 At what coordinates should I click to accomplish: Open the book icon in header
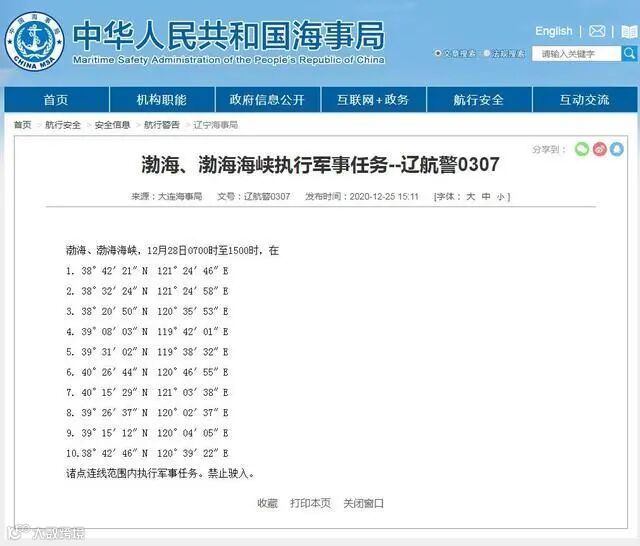(x=629, y=31)
